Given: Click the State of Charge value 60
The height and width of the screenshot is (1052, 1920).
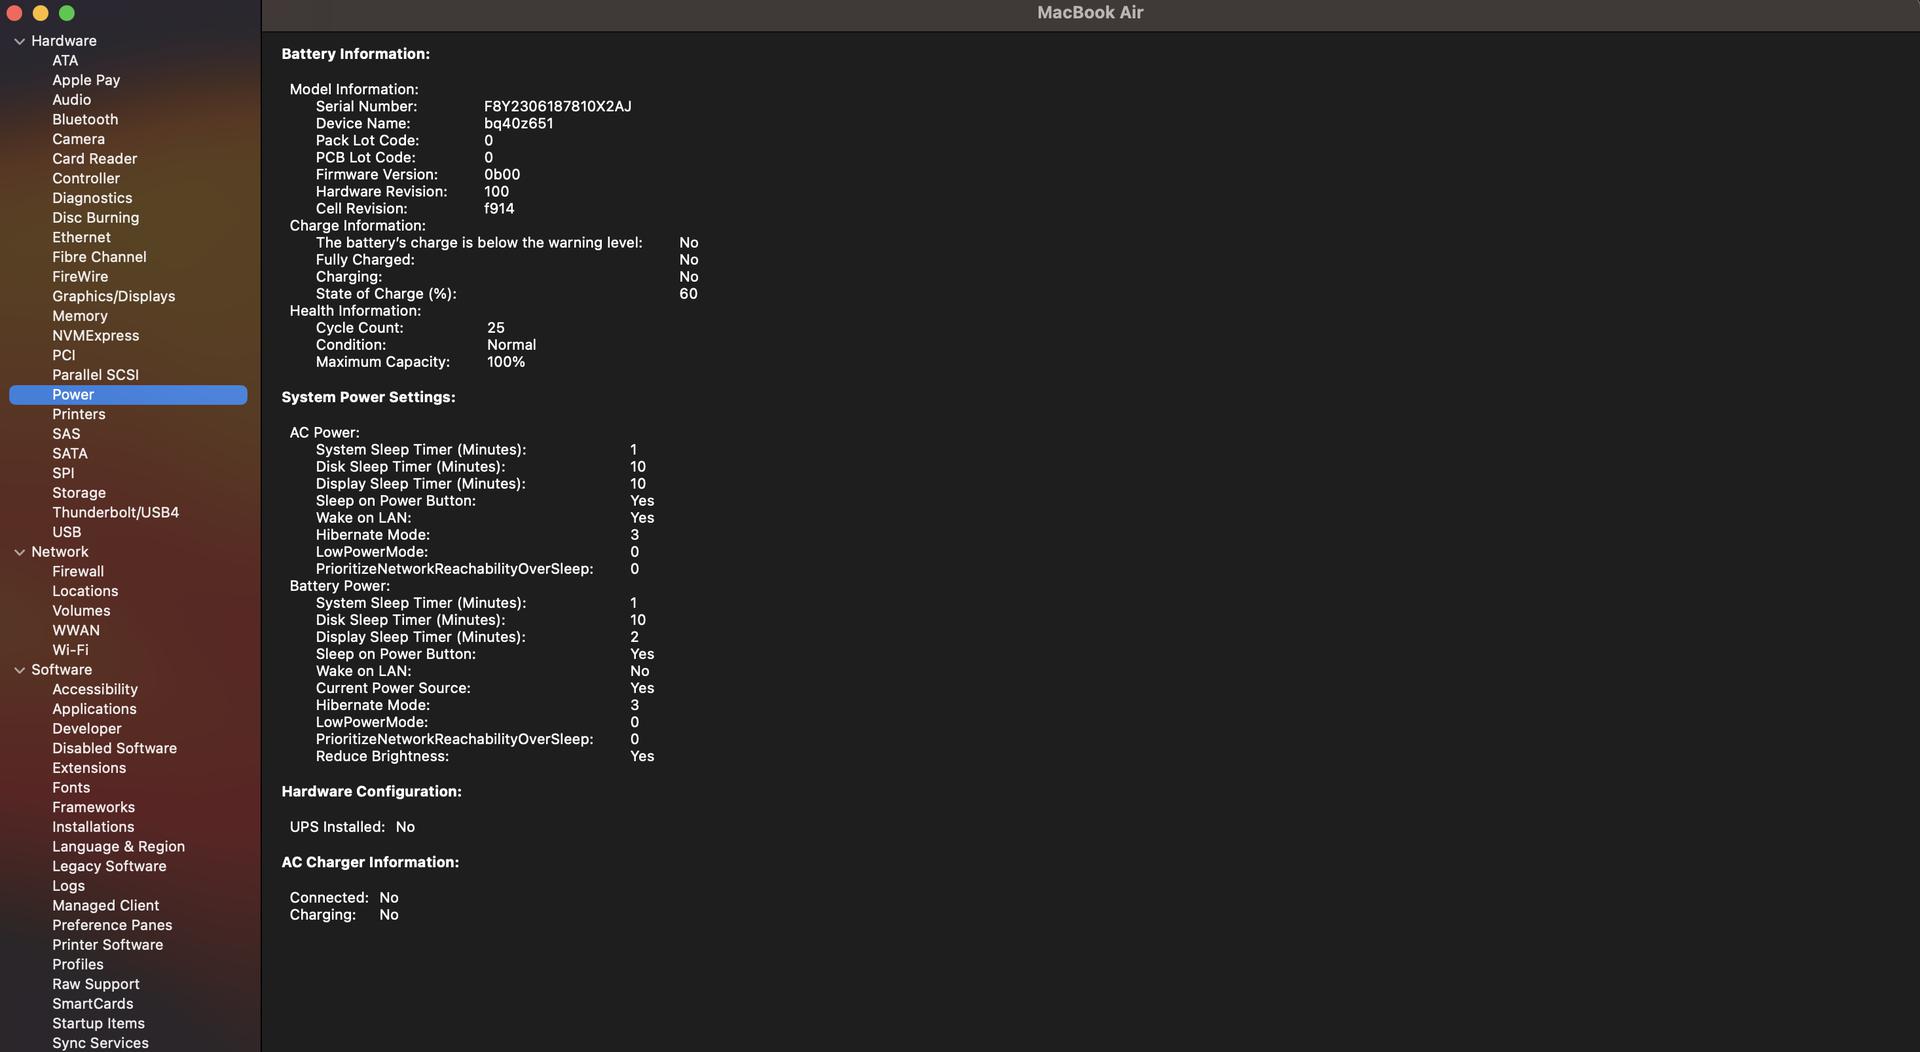Looking at the screenshot, I should 688,294.
